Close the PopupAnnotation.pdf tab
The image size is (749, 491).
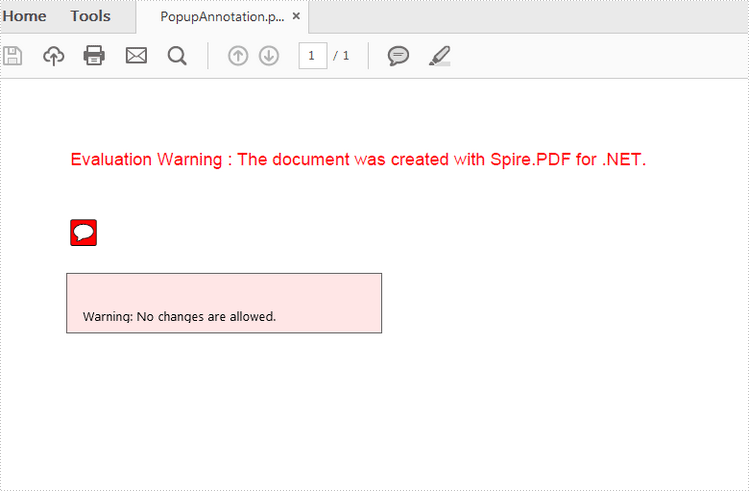pyautogui.click(x=296, y=16)
